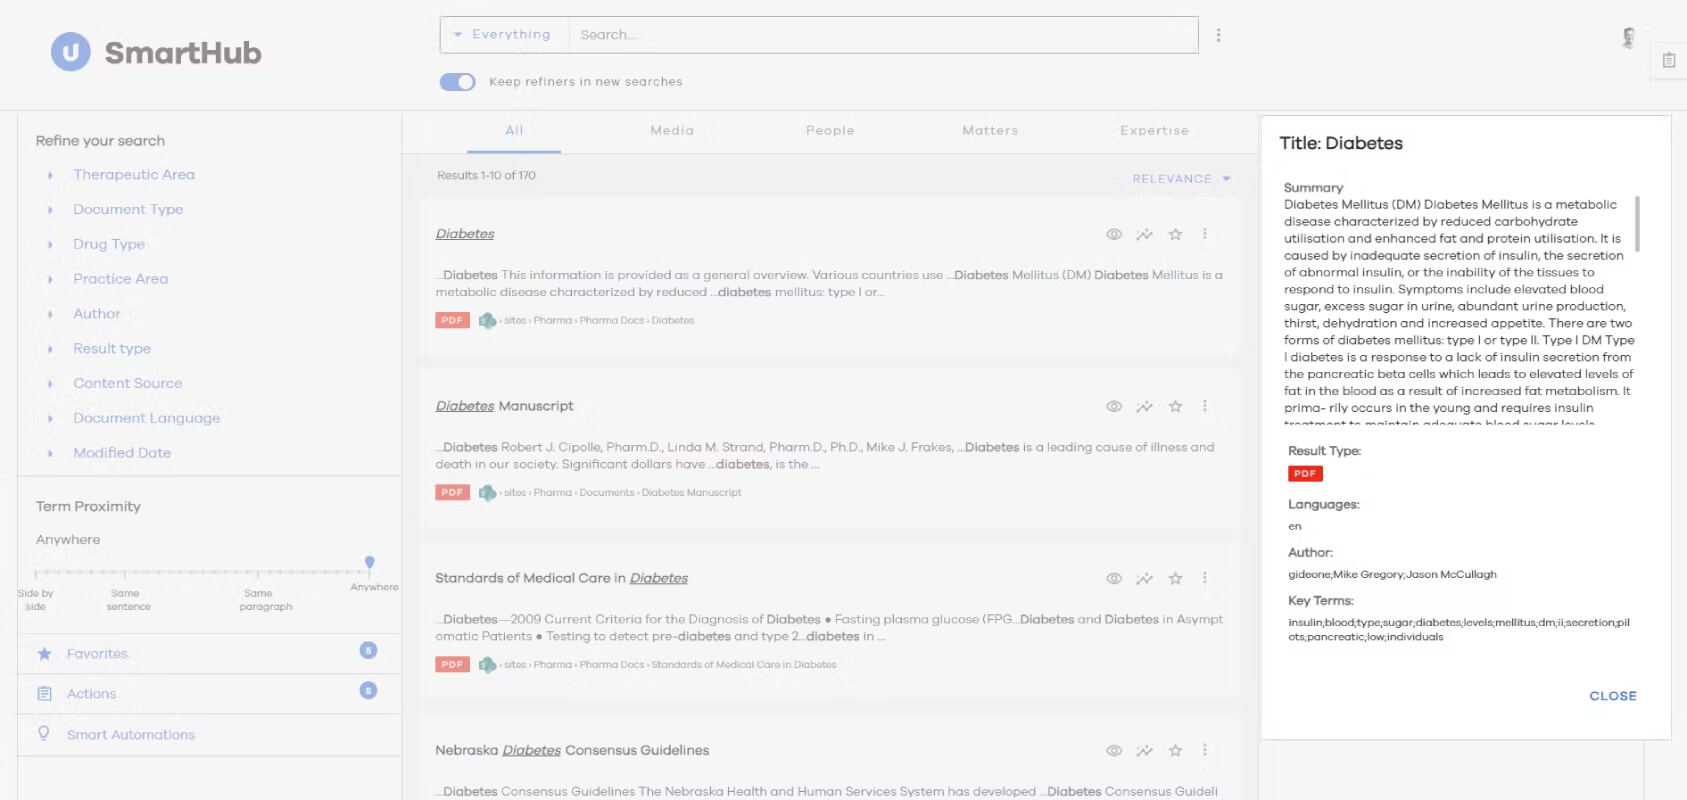Image resolution: width=1687 pixels, height=800 pixels.
Task: Preview the Diabetes Manuscript result with eye icon
Action: coord(1114,406)
